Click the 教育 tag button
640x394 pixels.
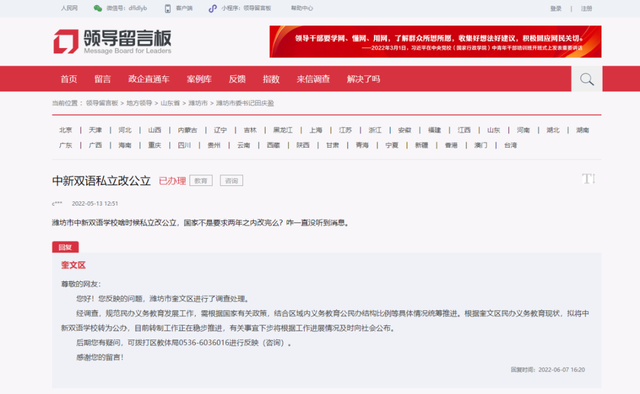click(201, 180)
